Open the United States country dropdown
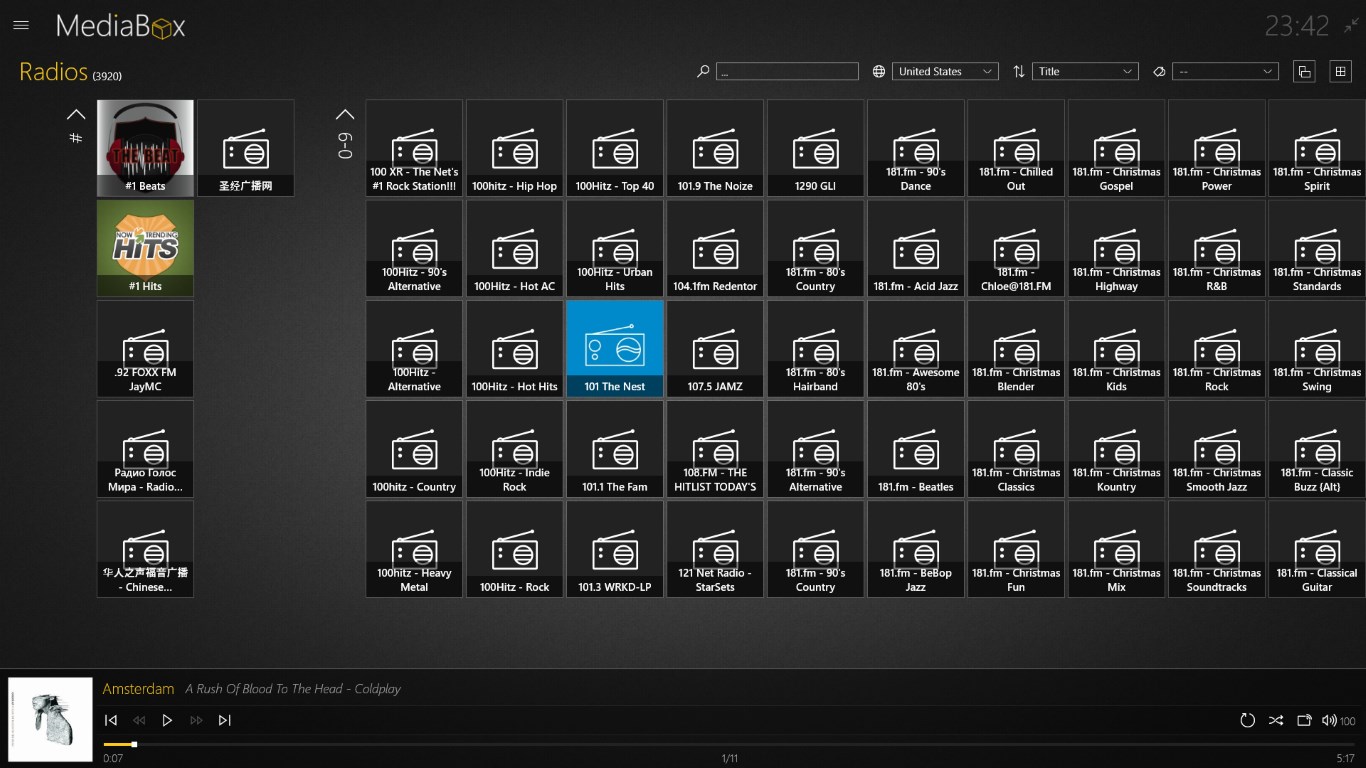 click(945, 71)
